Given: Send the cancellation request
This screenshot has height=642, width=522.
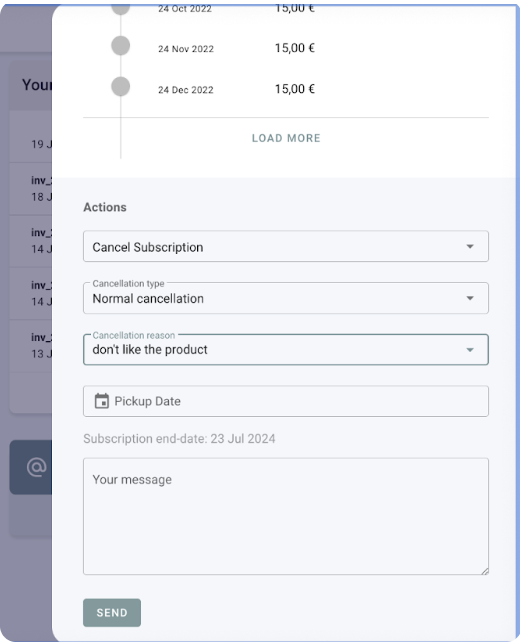Looking at the screenshot, I should point(112,613).
